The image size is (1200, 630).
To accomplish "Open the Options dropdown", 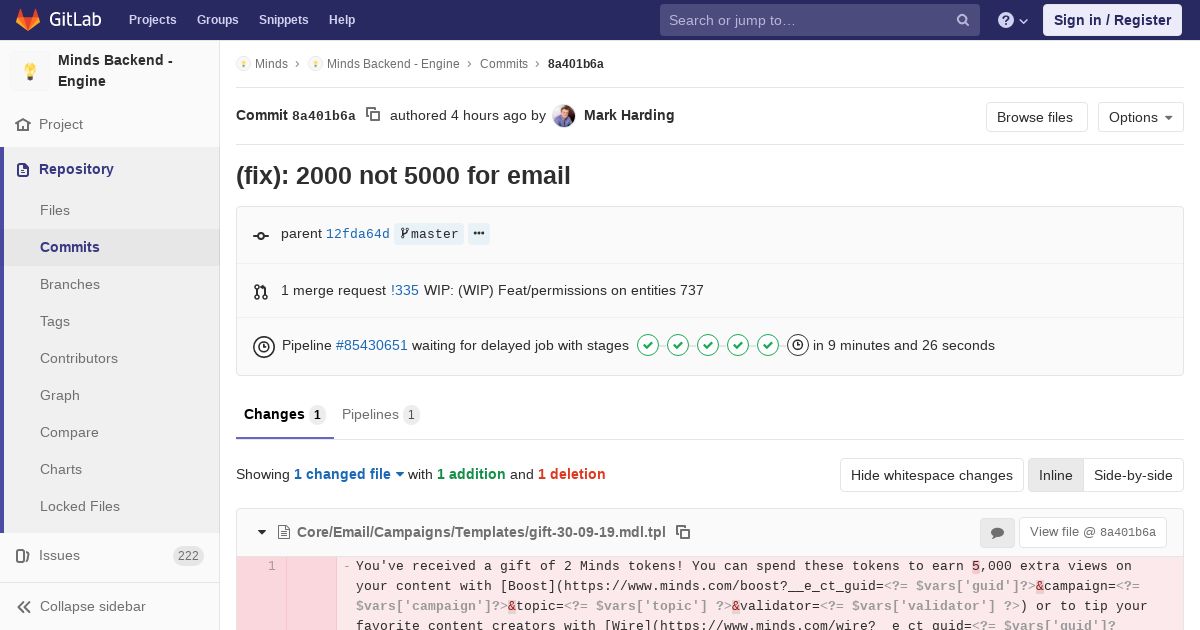I will click(x=1141, y=117).
